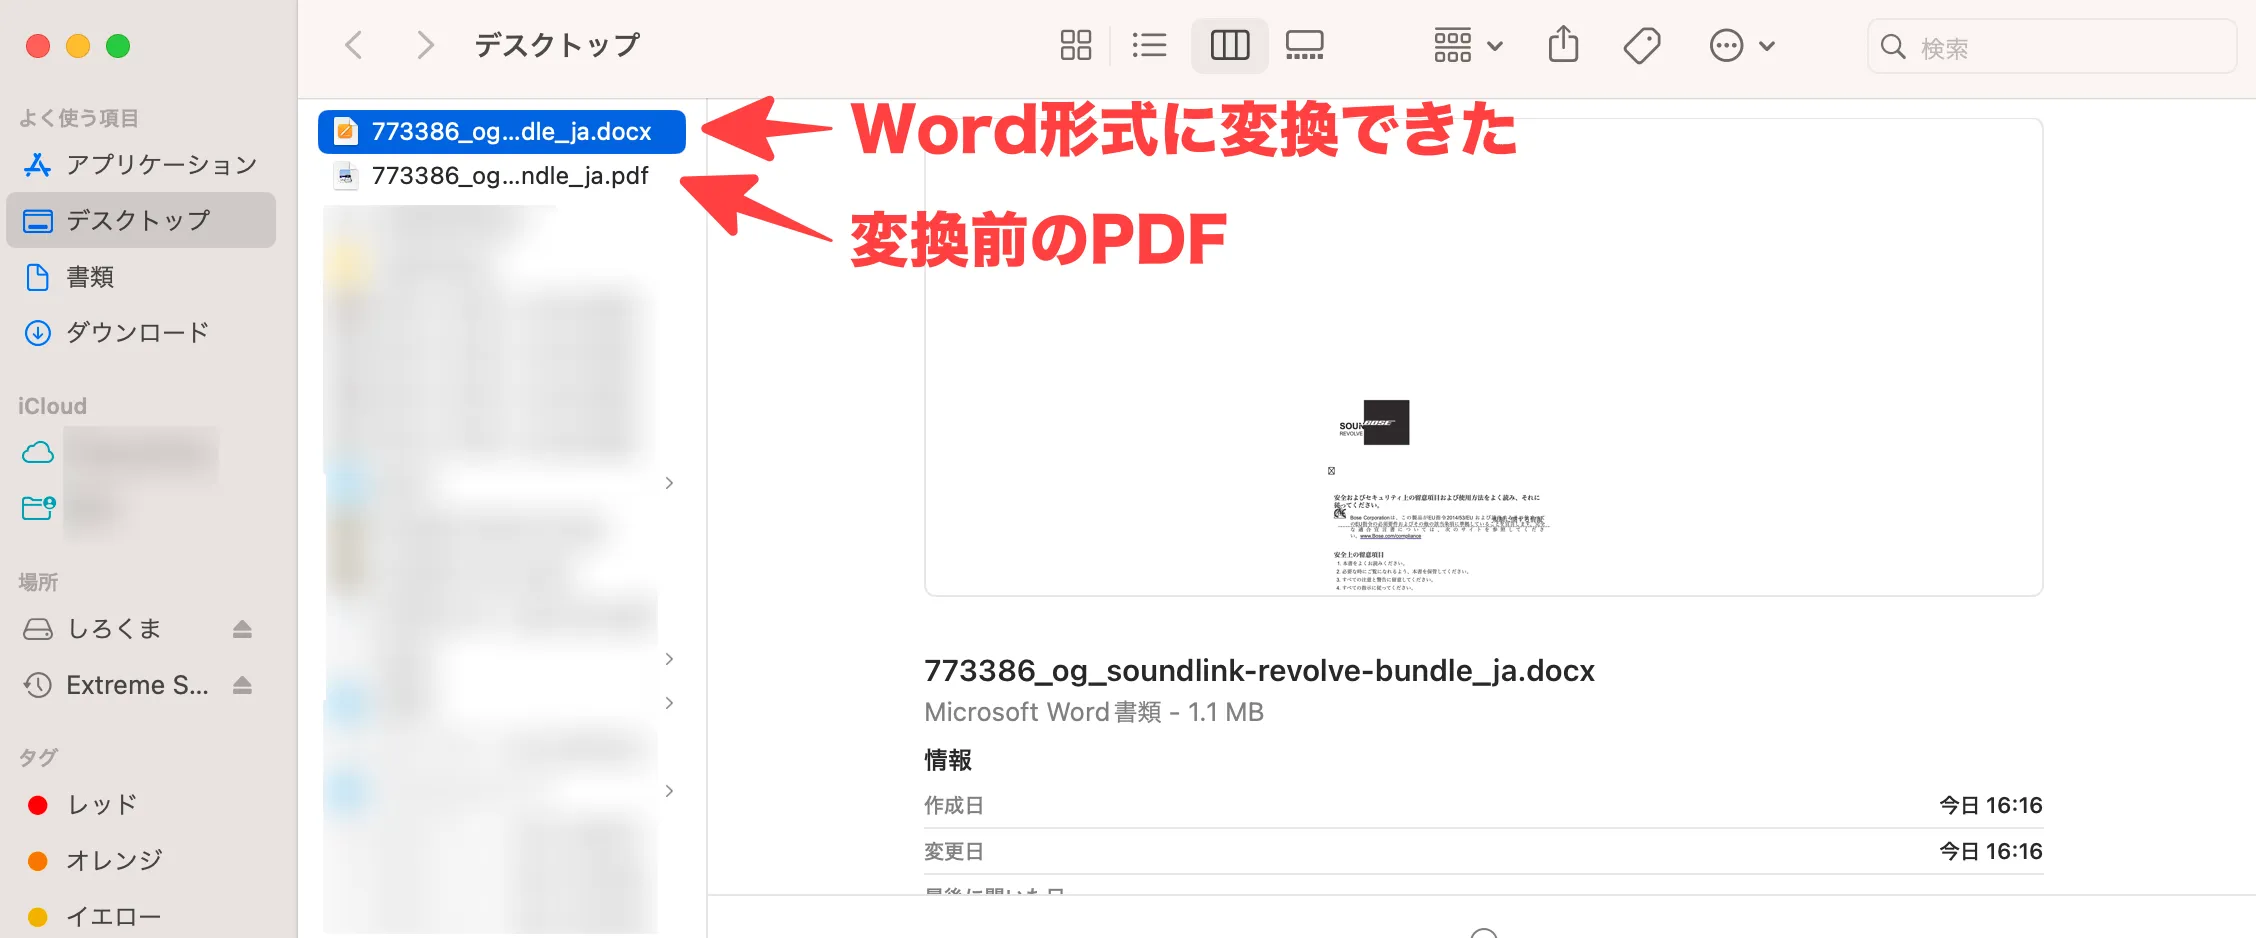
Task: Open ダウンロード in sidebar
Action: tap(141, 333)
